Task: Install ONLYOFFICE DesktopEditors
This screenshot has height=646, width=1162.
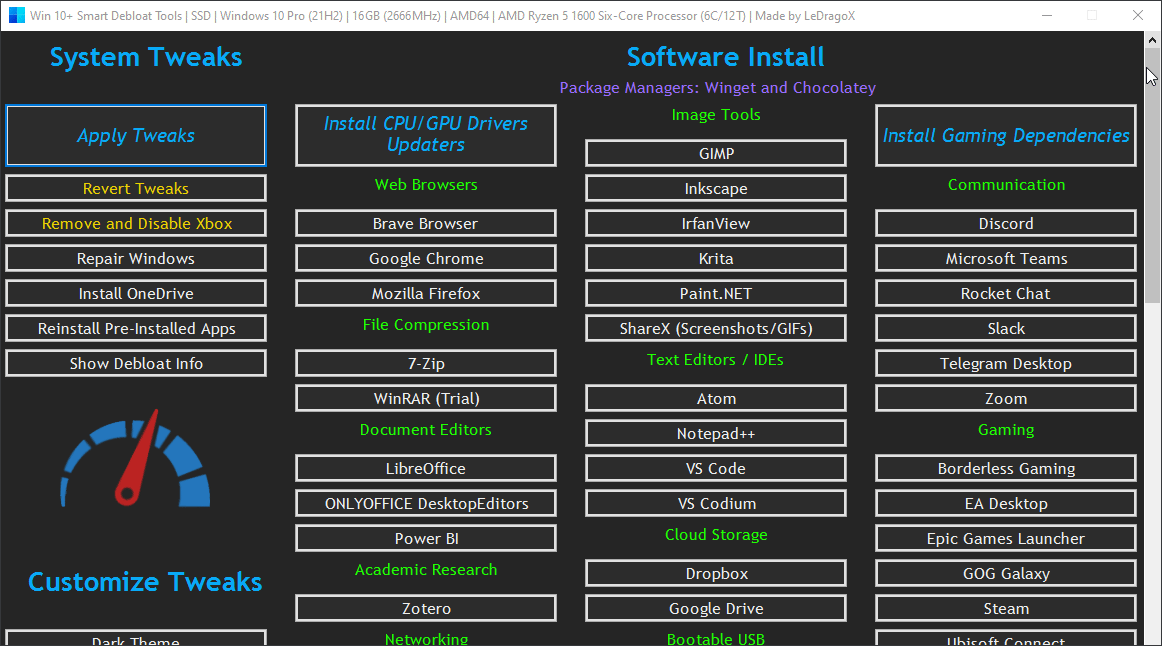Action: coord(426,503)
